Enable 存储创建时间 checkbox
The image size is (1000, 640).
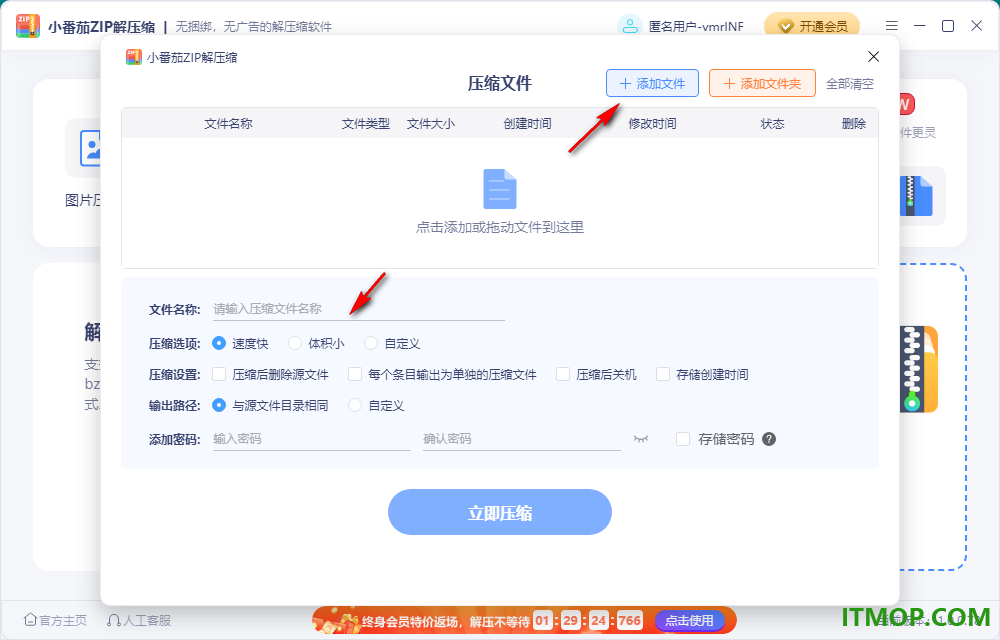[663, 374]
